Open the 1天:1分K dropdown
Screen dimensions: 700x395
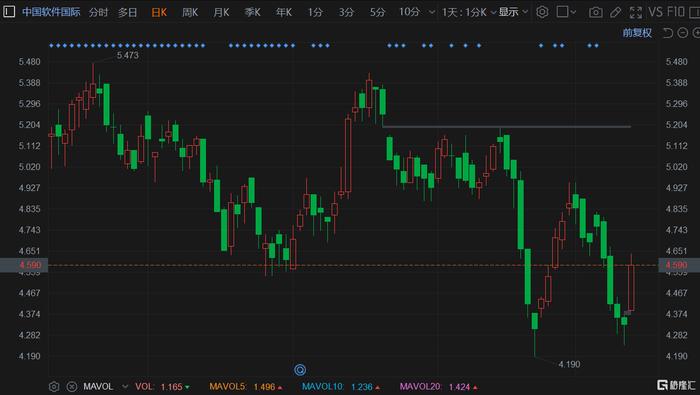pos(469,12)
